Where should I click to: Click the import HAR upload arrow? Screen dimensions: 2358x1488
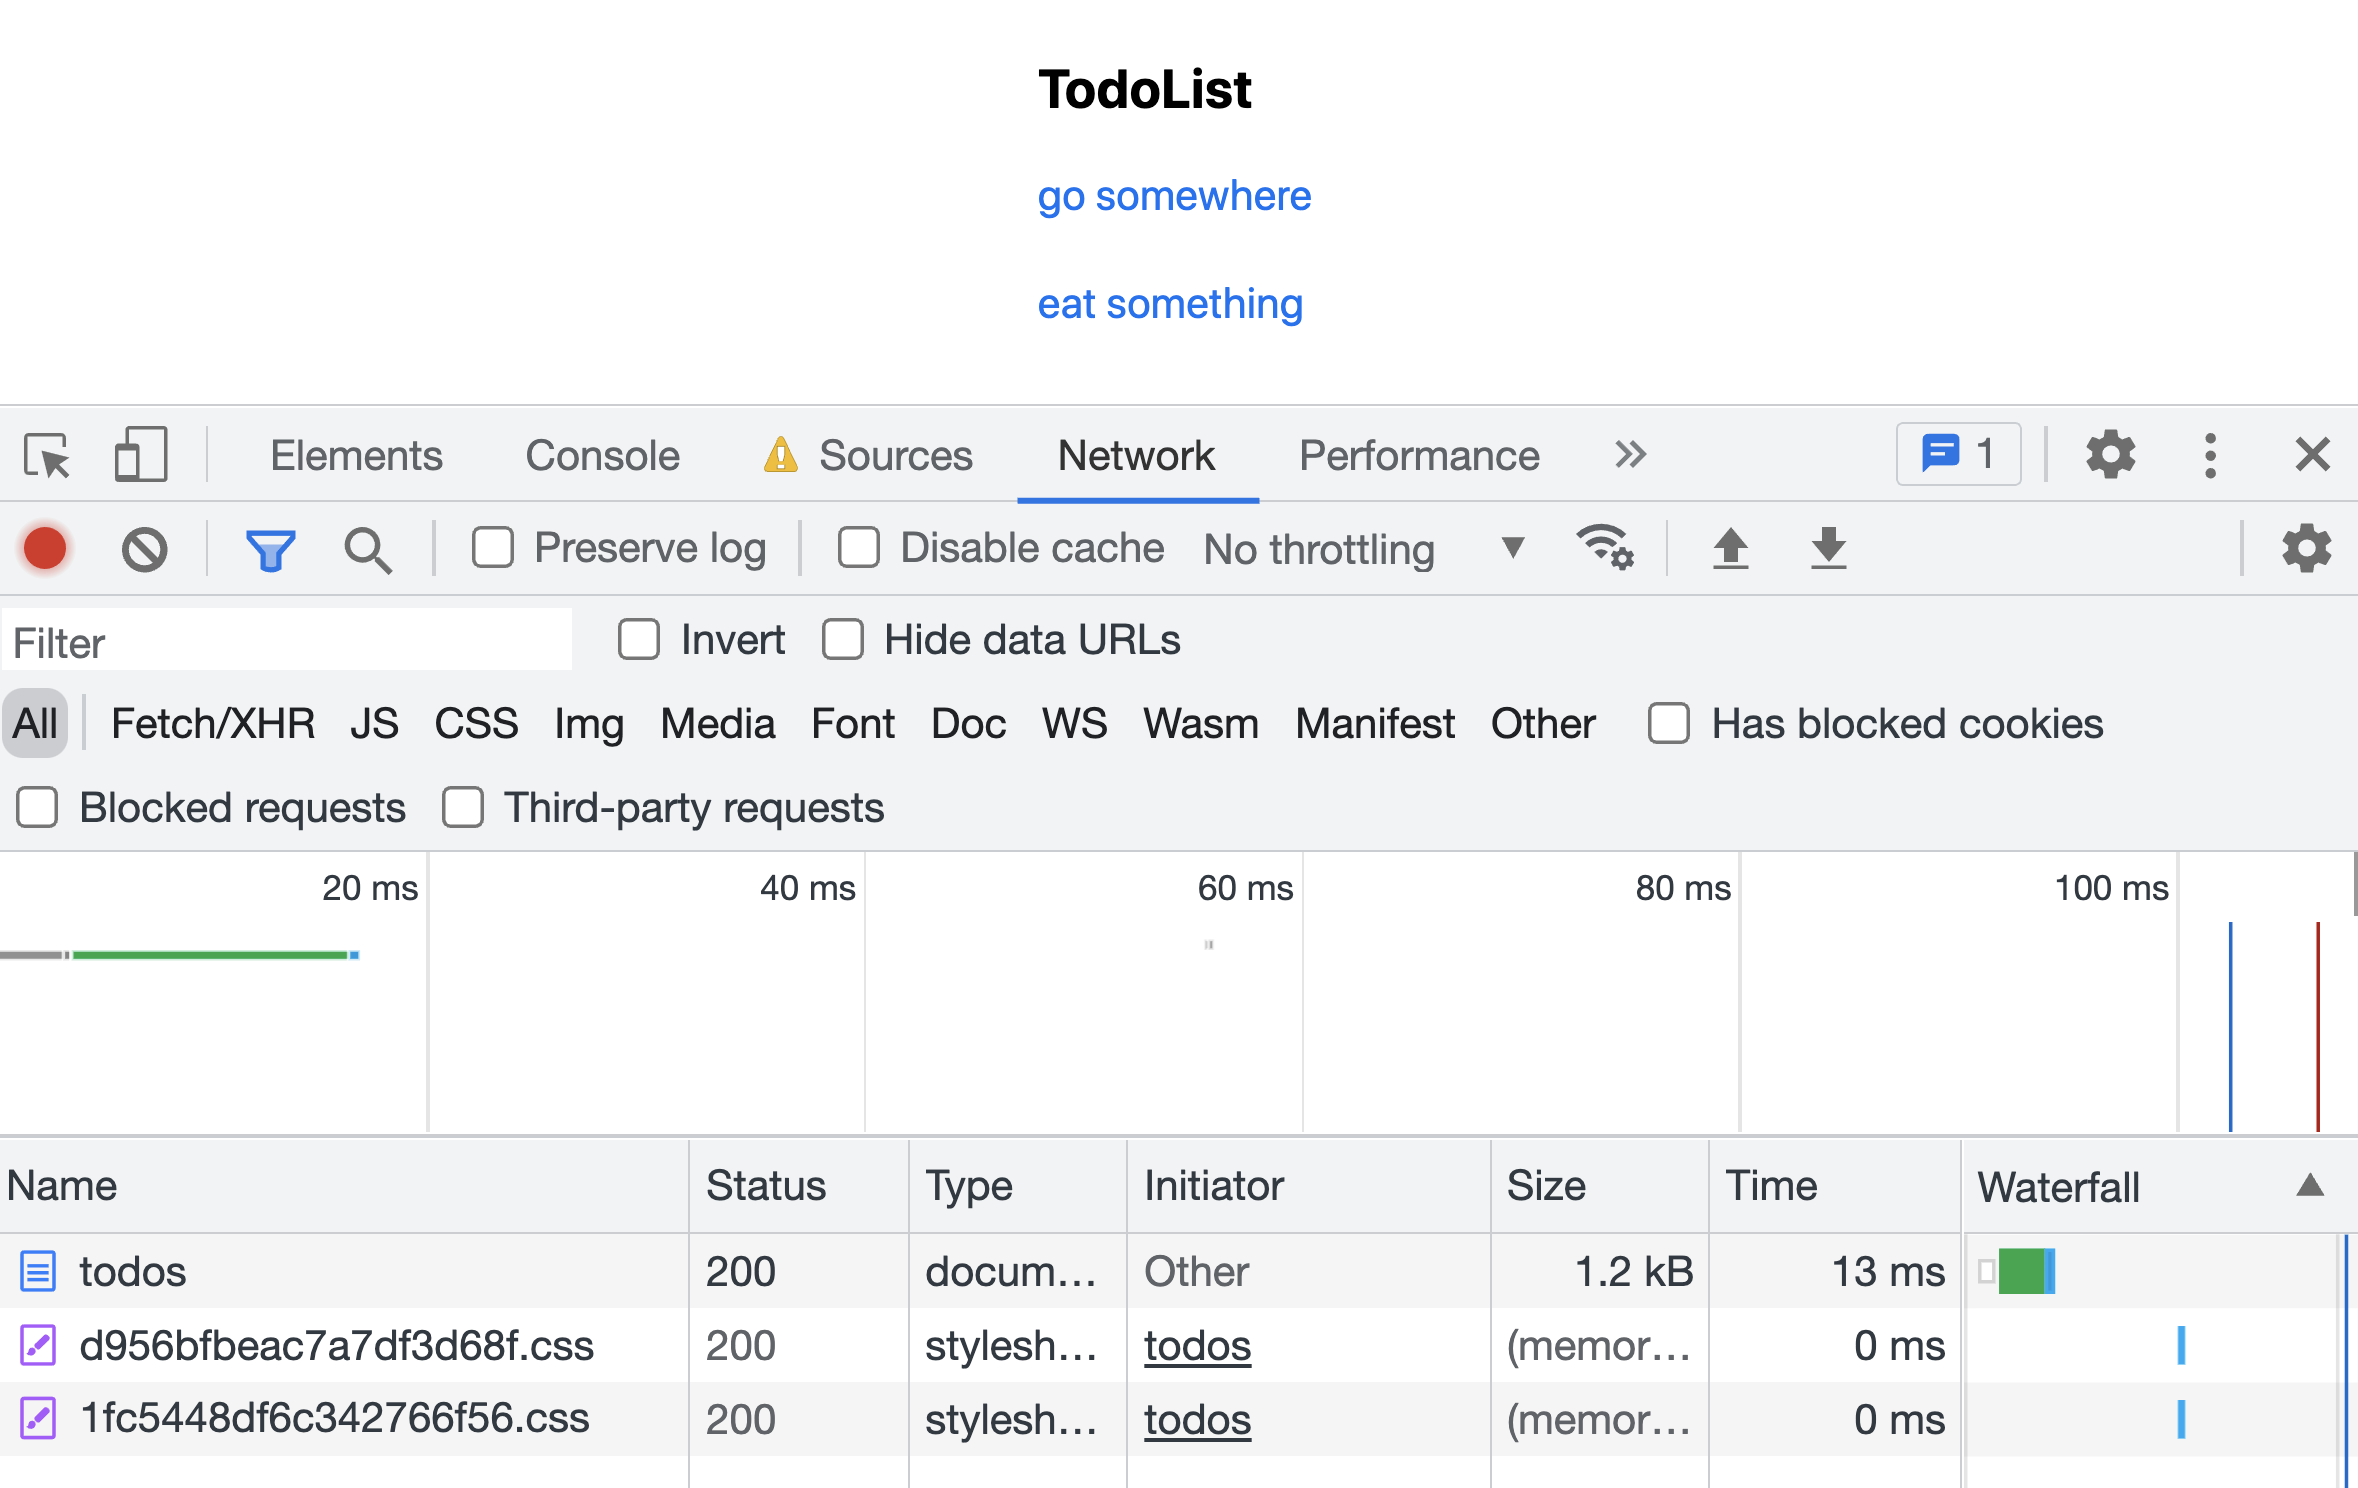click(x=1730, y=548)
